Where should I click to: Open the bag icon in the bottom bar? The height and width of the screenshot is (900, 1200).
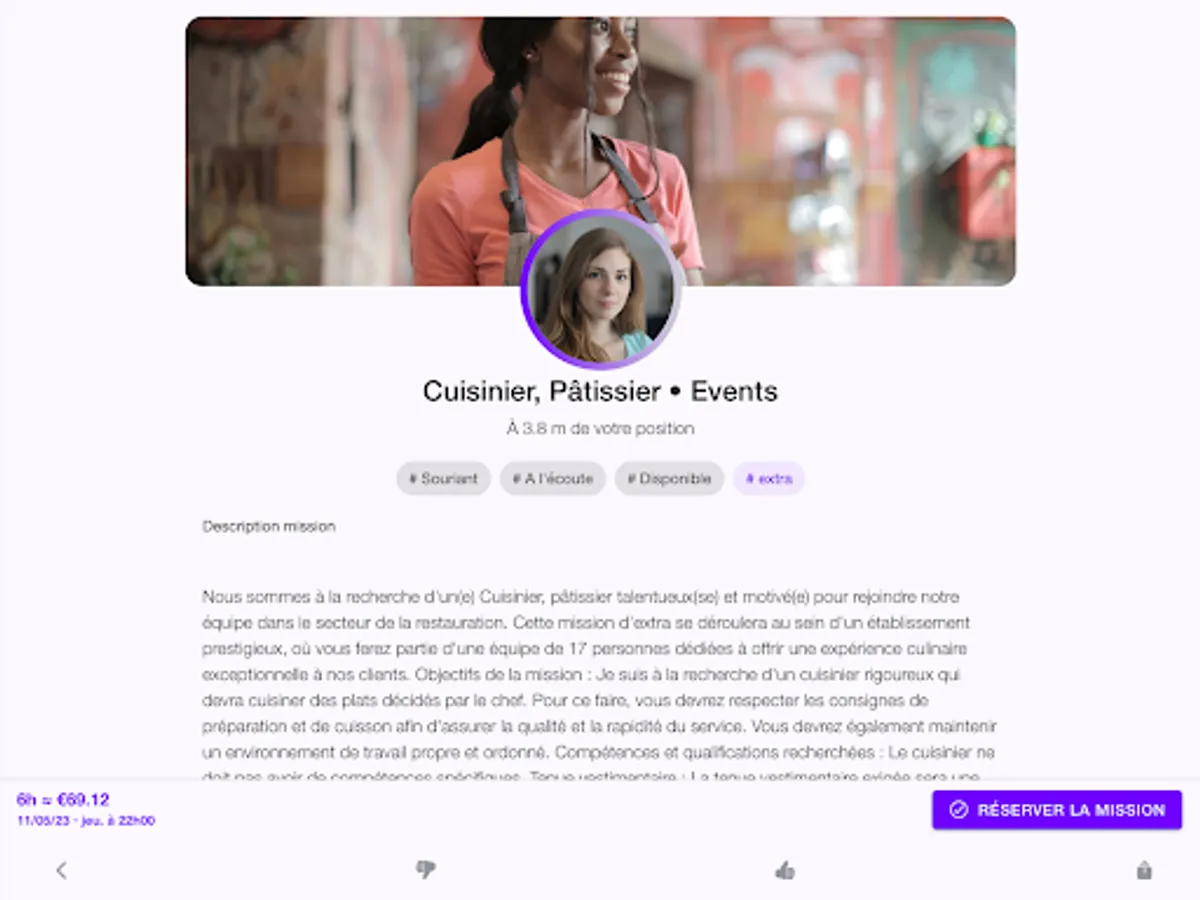(1144, 870)
